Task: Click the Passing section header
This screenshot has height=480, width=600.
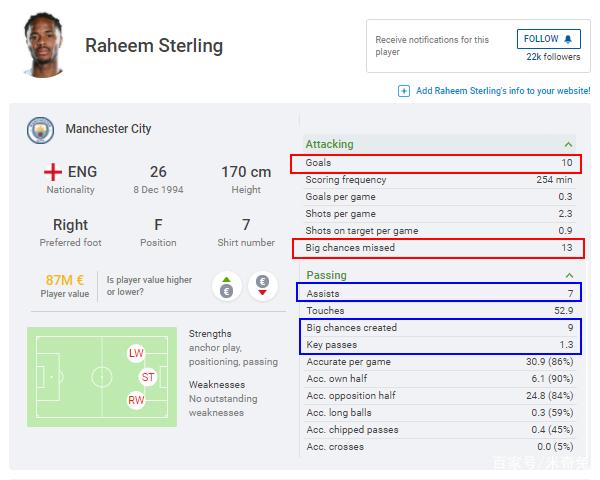Action: point(326,275)
